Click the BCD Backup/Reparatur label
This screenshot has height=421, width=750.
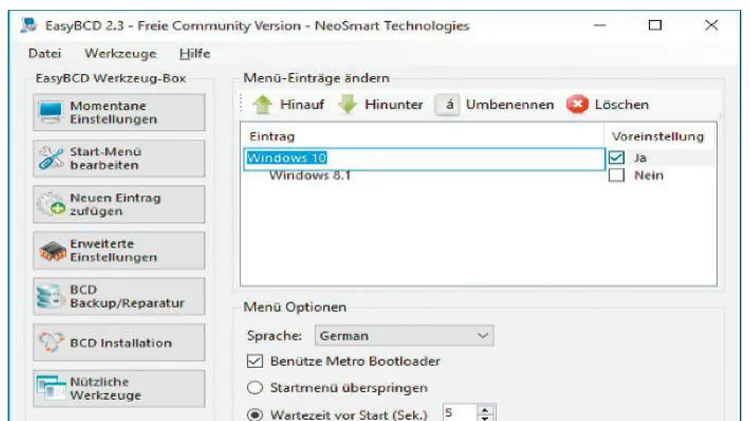coord(127,296)
